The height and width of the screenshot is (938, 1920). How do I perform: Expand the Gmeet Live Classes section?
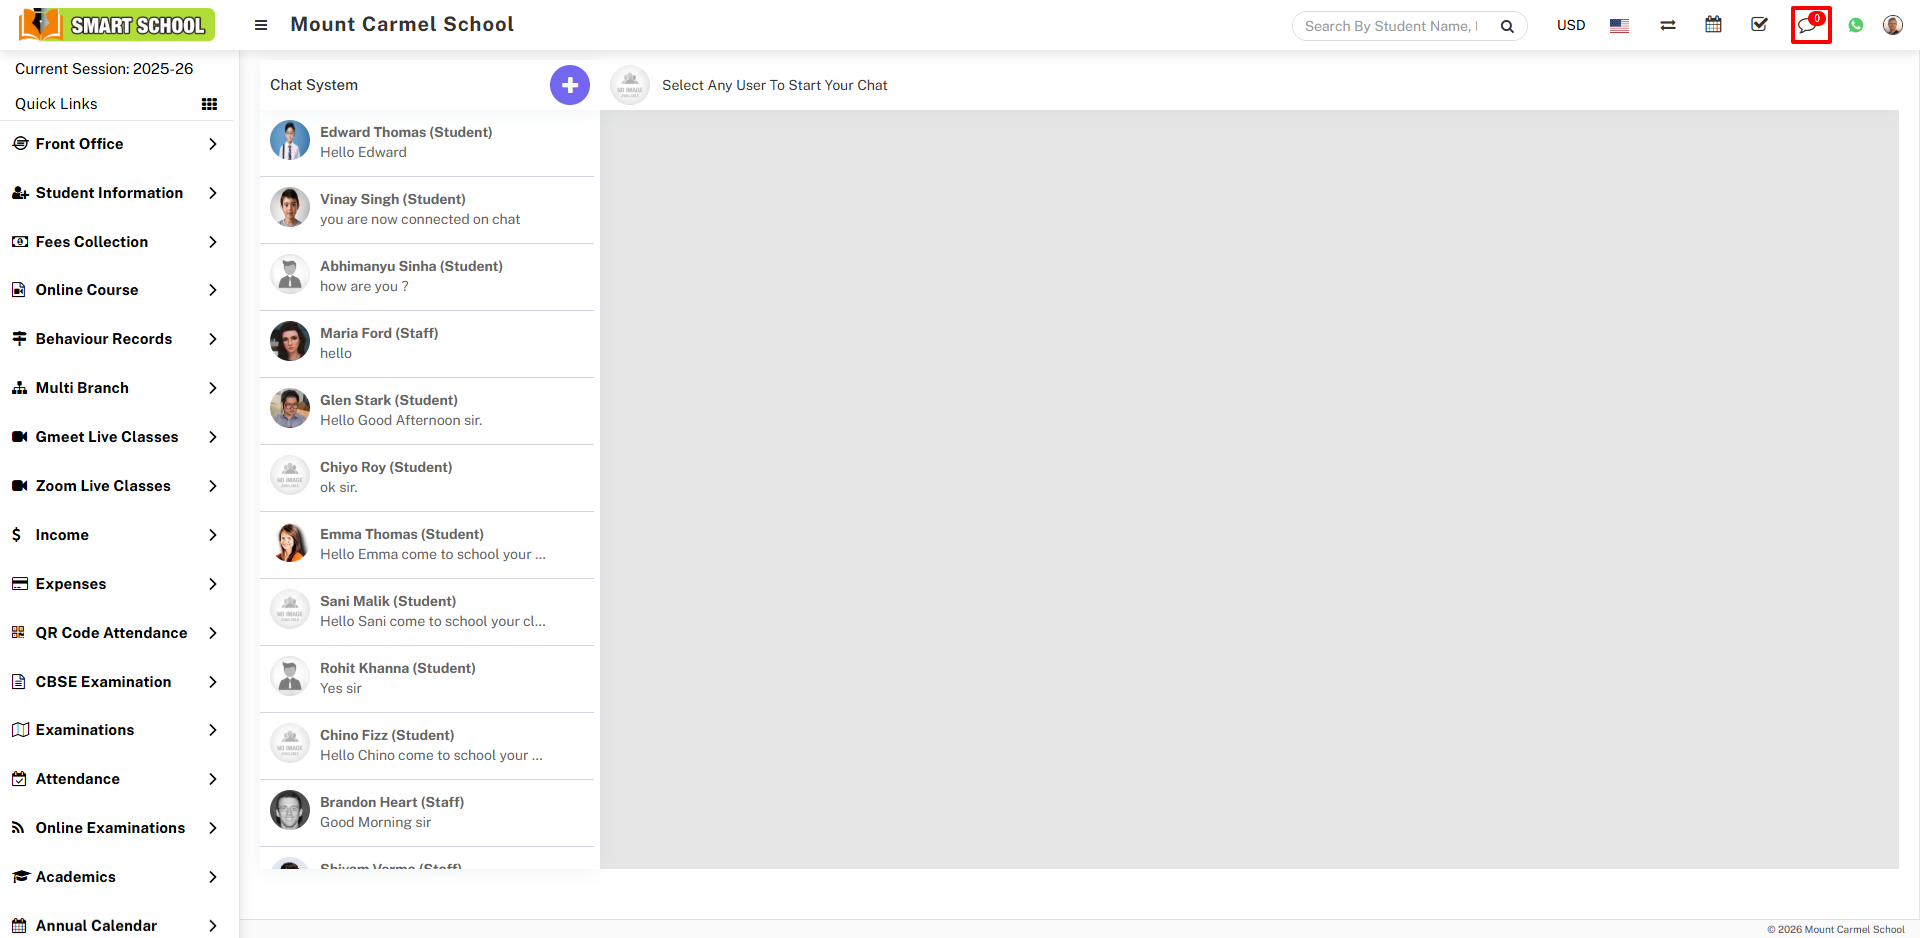pos(104,436)
